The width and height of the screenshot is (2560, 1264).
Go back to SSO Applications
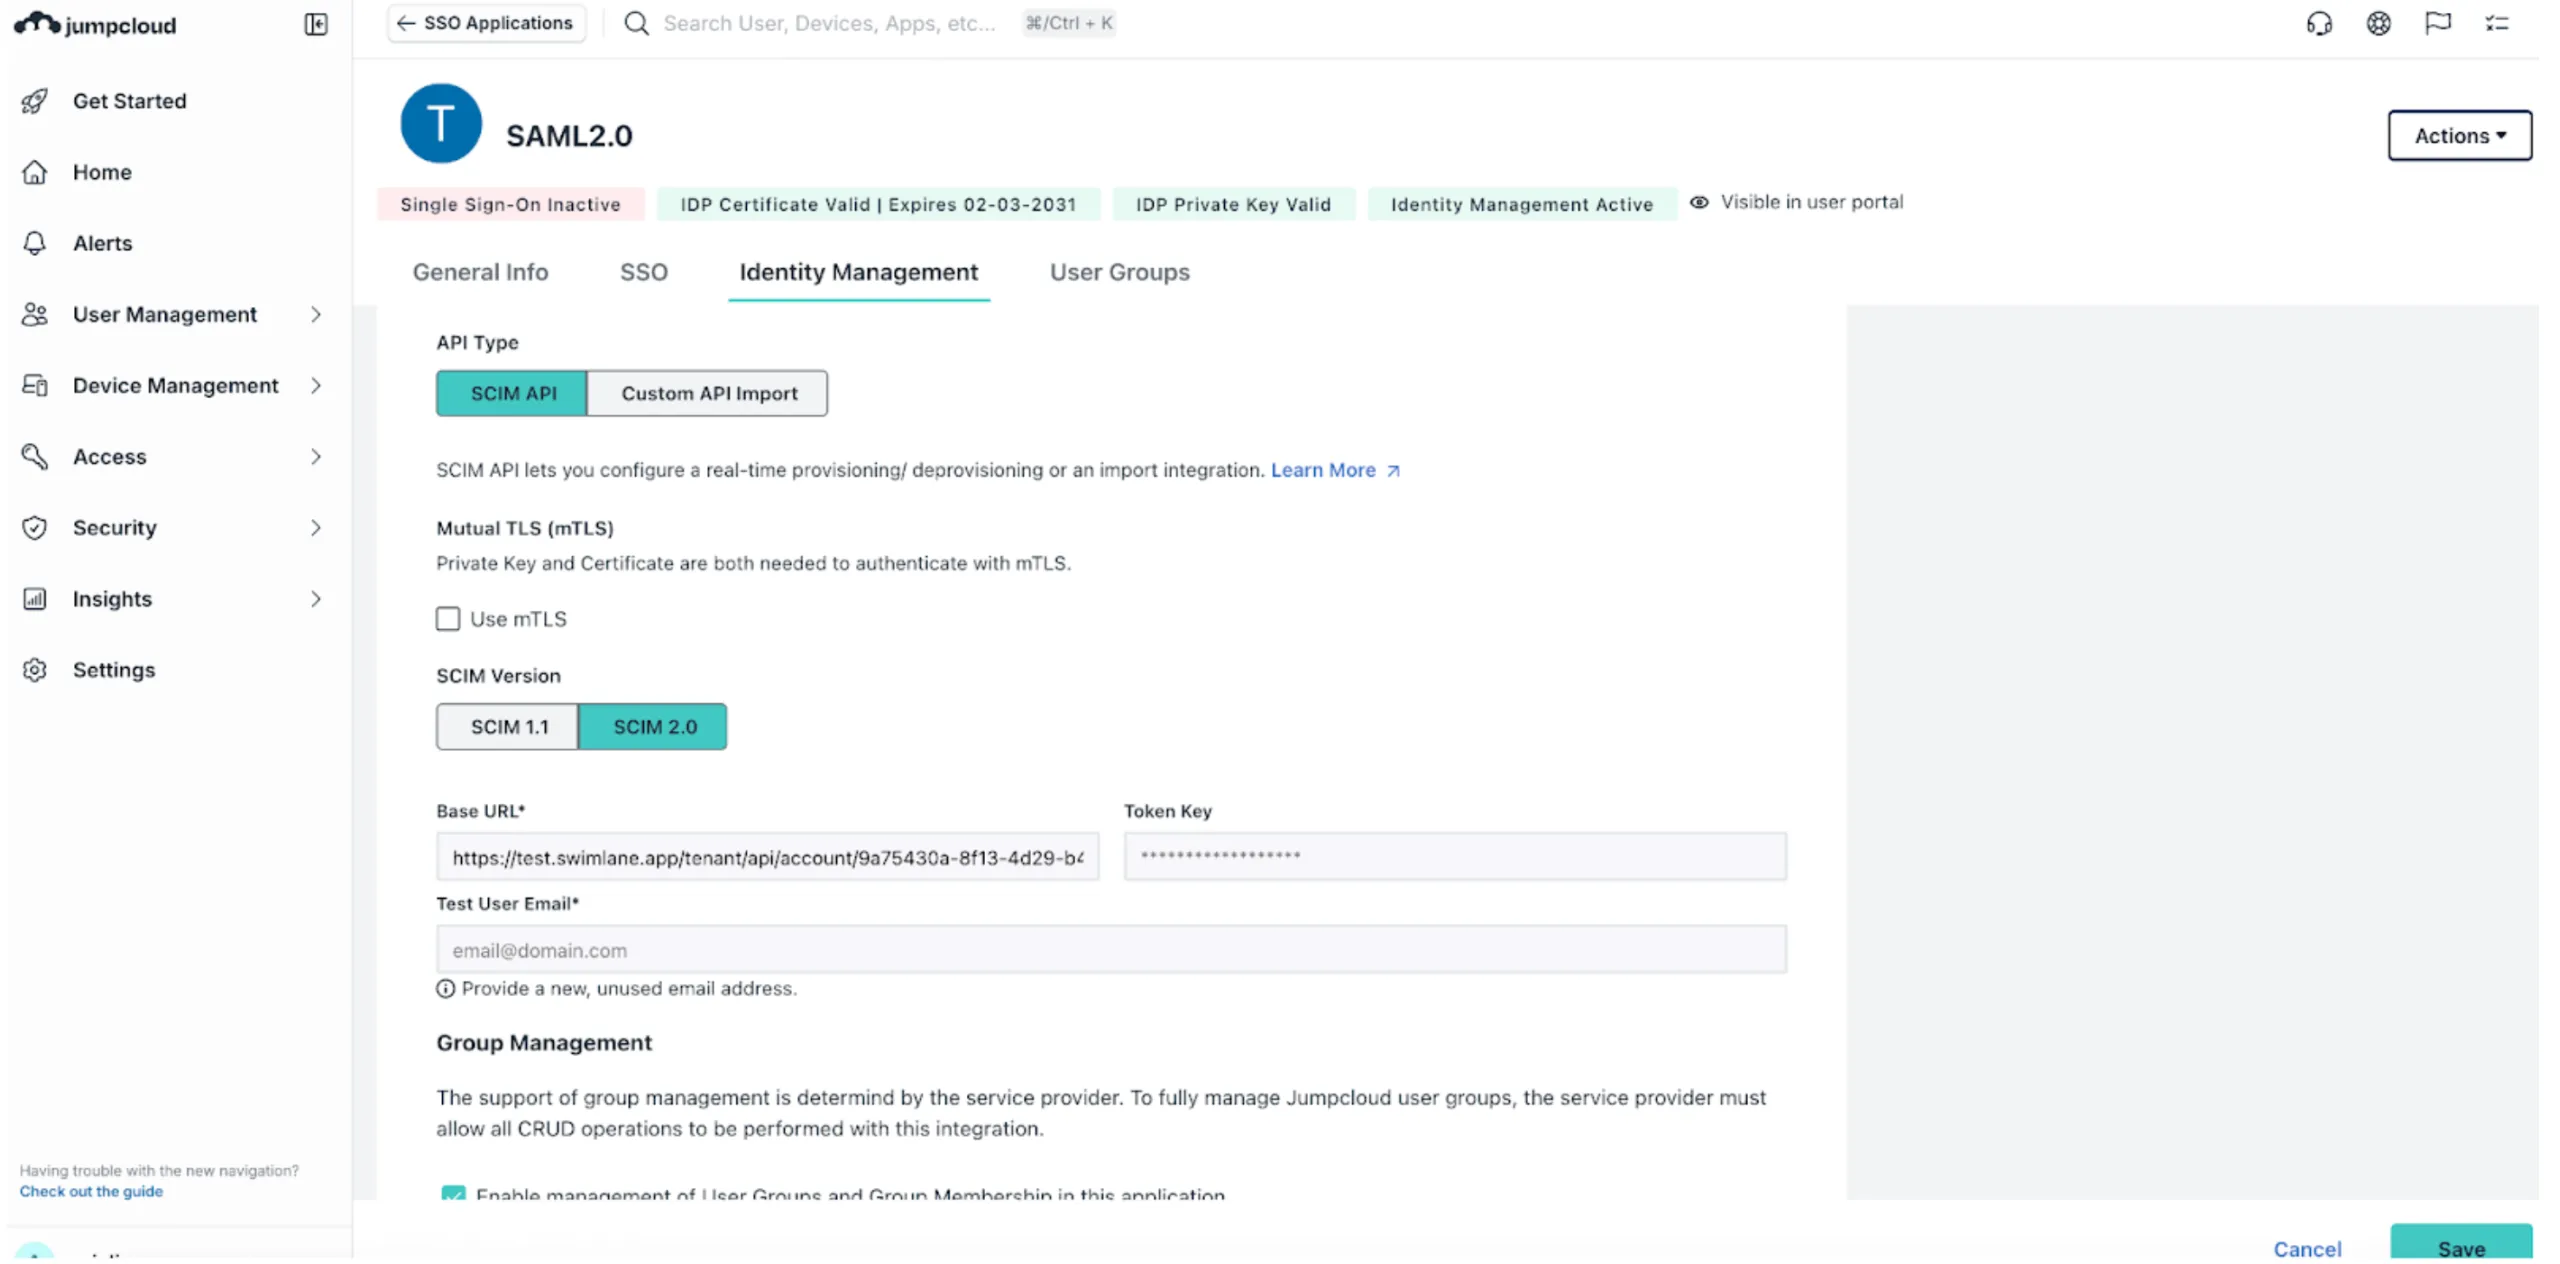coord(486,23)
